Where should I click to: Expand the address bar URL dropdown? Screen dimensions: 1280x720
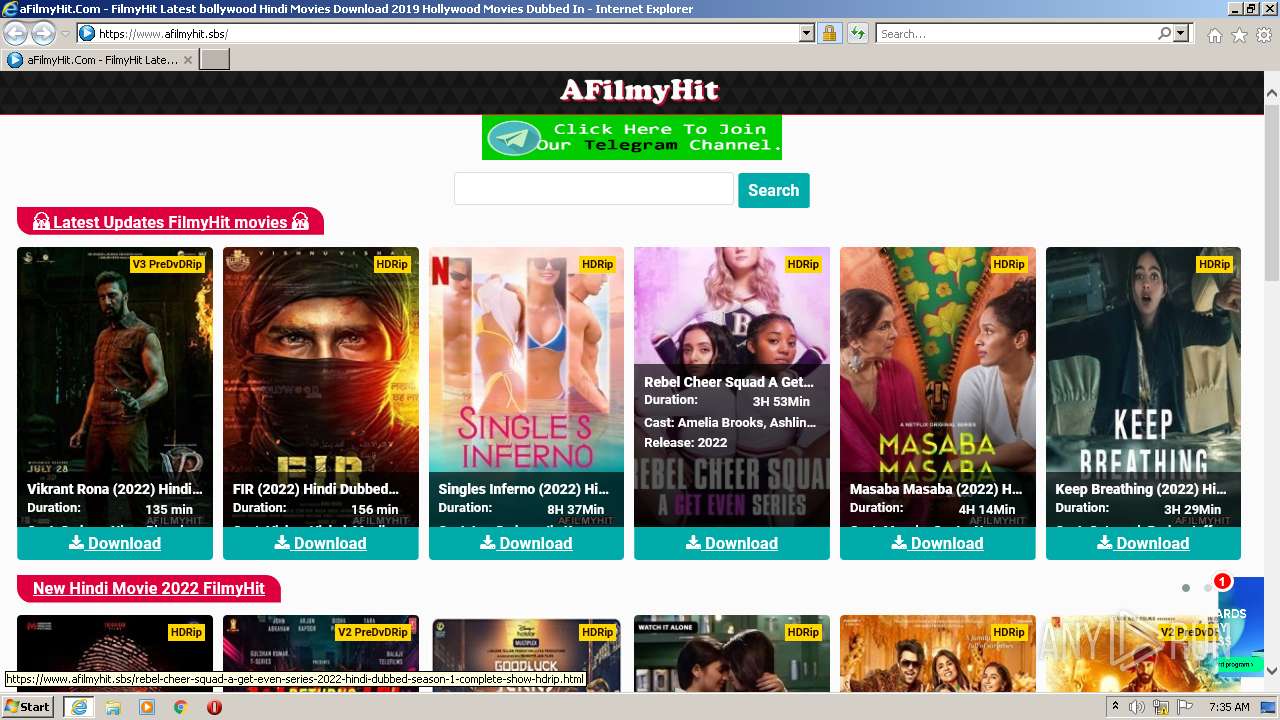click(807, 33)
